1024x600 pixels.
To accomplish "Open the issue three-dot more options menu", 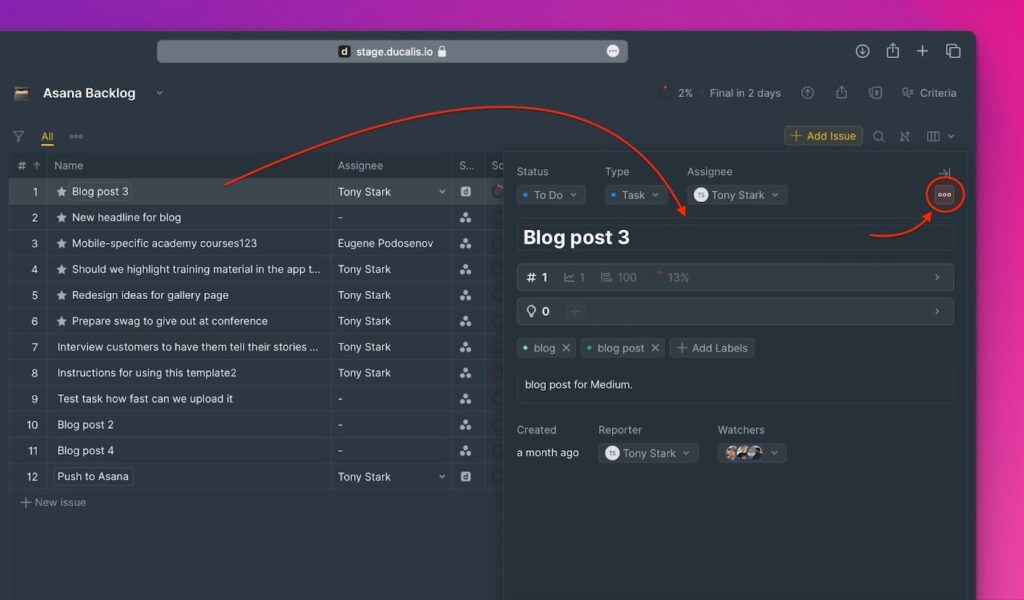I will pos(944,195).
